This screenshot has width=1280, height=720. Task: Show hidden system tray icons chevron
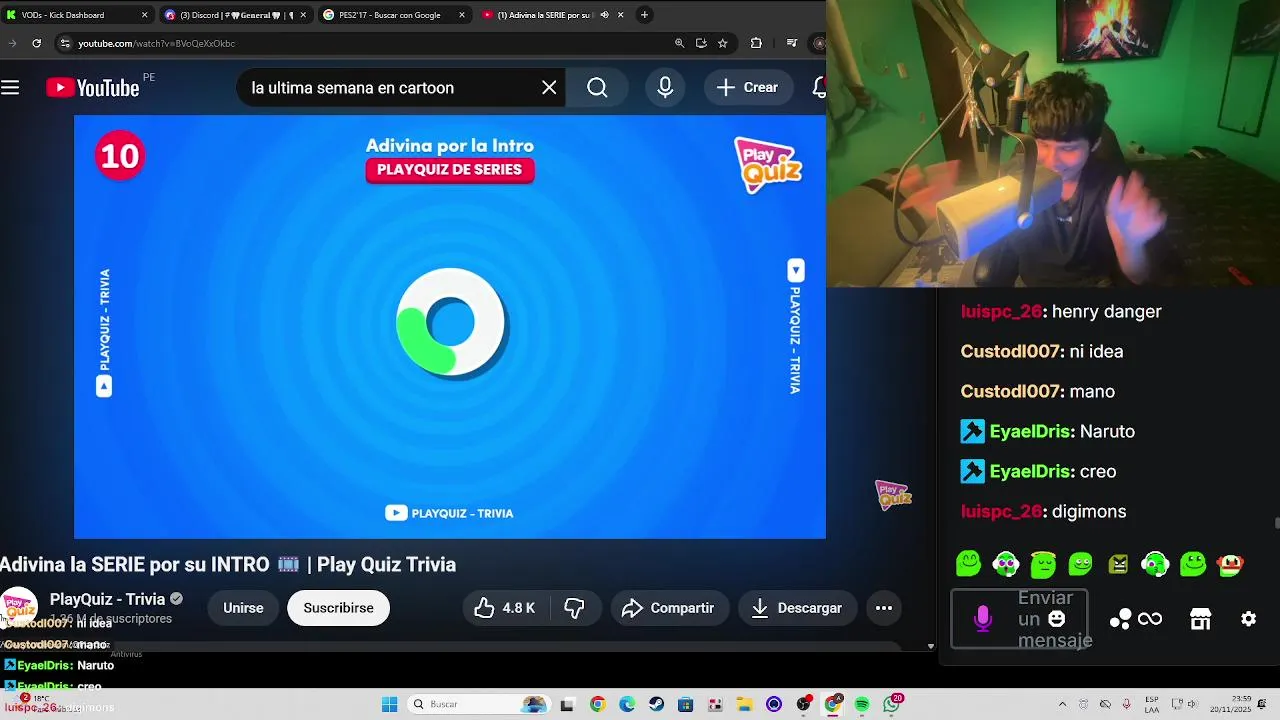click(x=1062, y=704)
